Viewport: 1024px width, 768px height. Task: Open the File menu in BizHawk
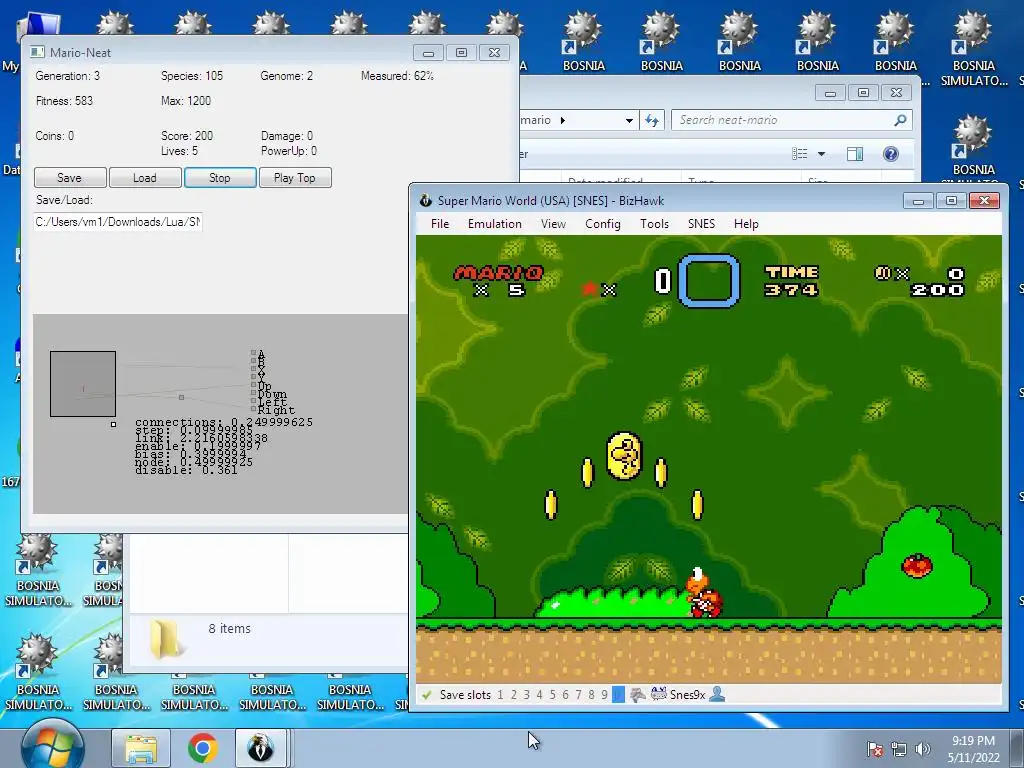pyautogui.click(x=440, y=224)
